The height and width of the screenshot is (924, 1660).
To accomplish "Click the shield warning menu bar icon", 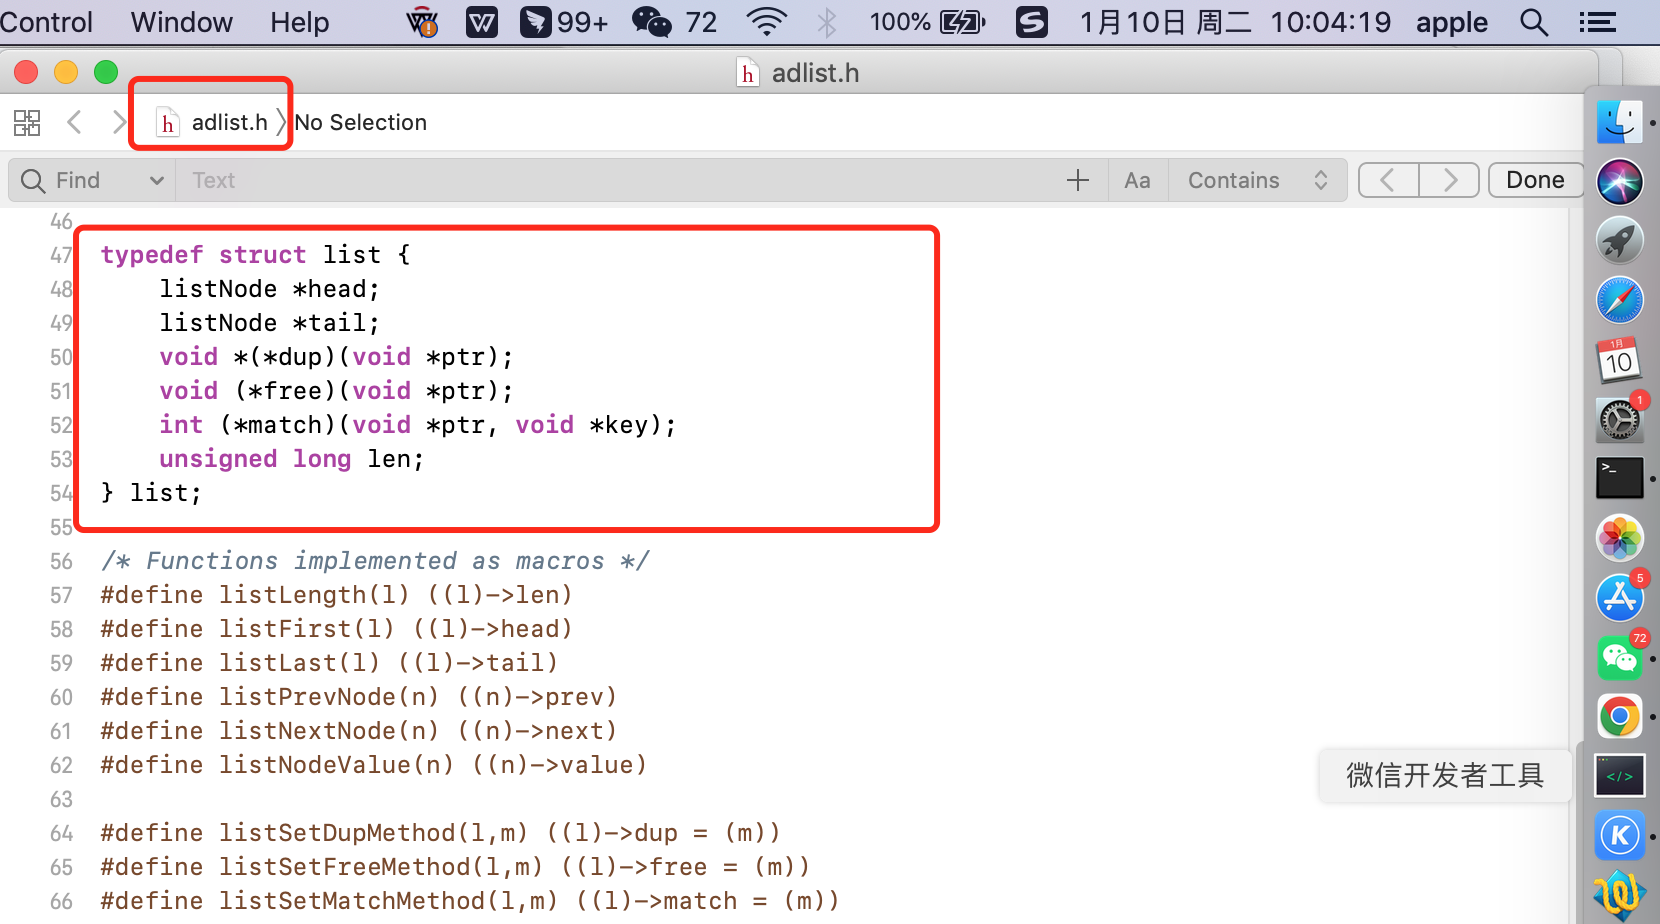I will [423, 22].
